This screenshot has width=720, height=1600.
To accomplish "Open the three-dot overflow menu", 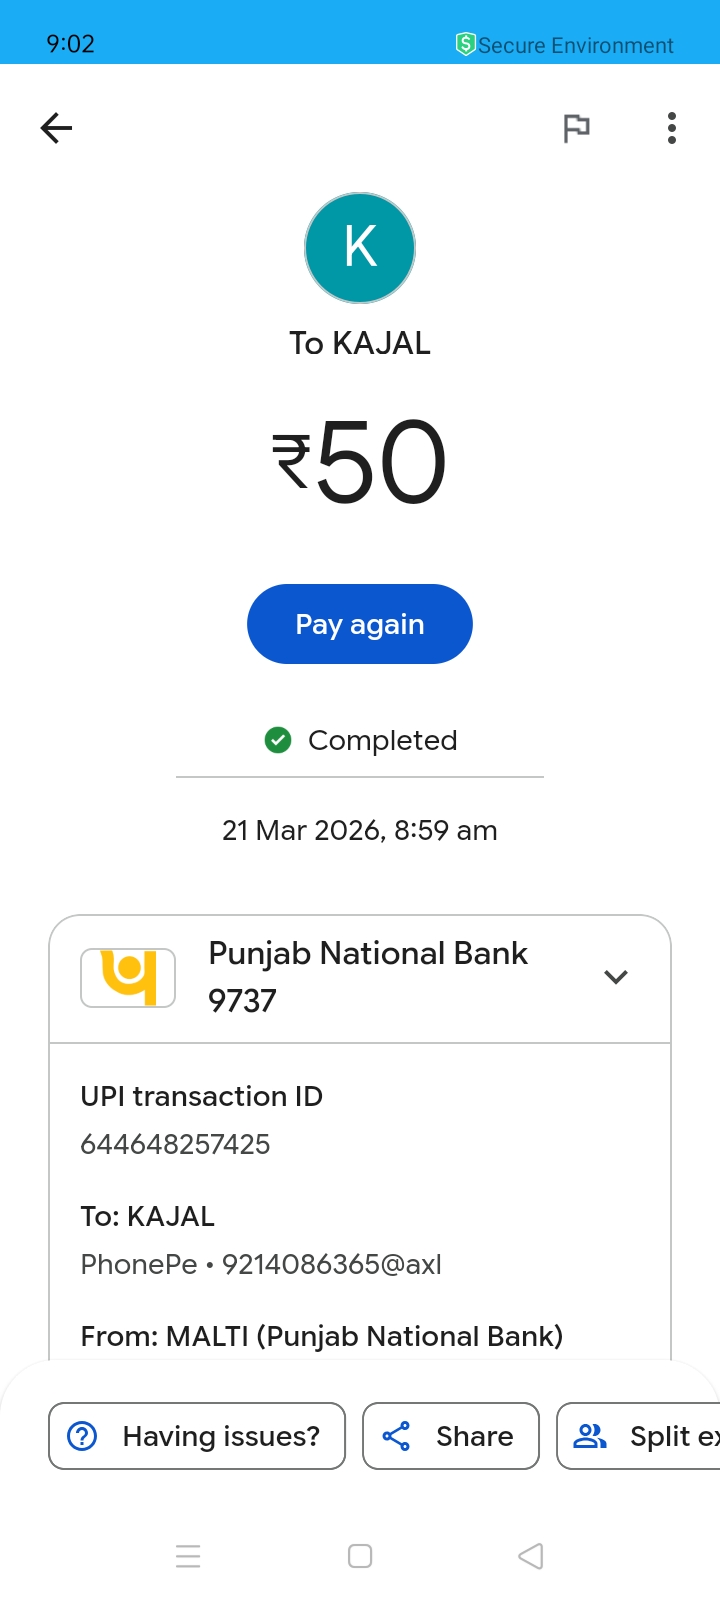I will point(672,128).
